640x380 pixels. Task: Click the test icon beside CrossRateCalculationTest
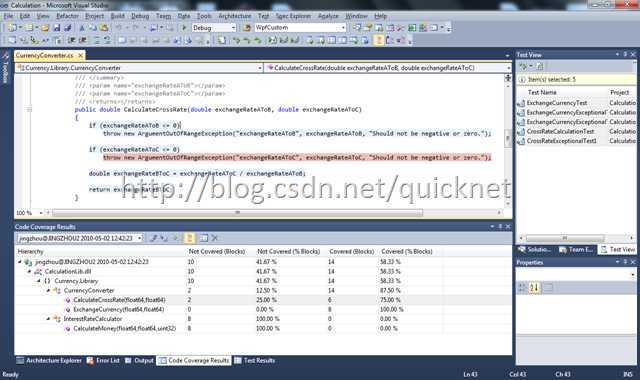coord(521,131)
